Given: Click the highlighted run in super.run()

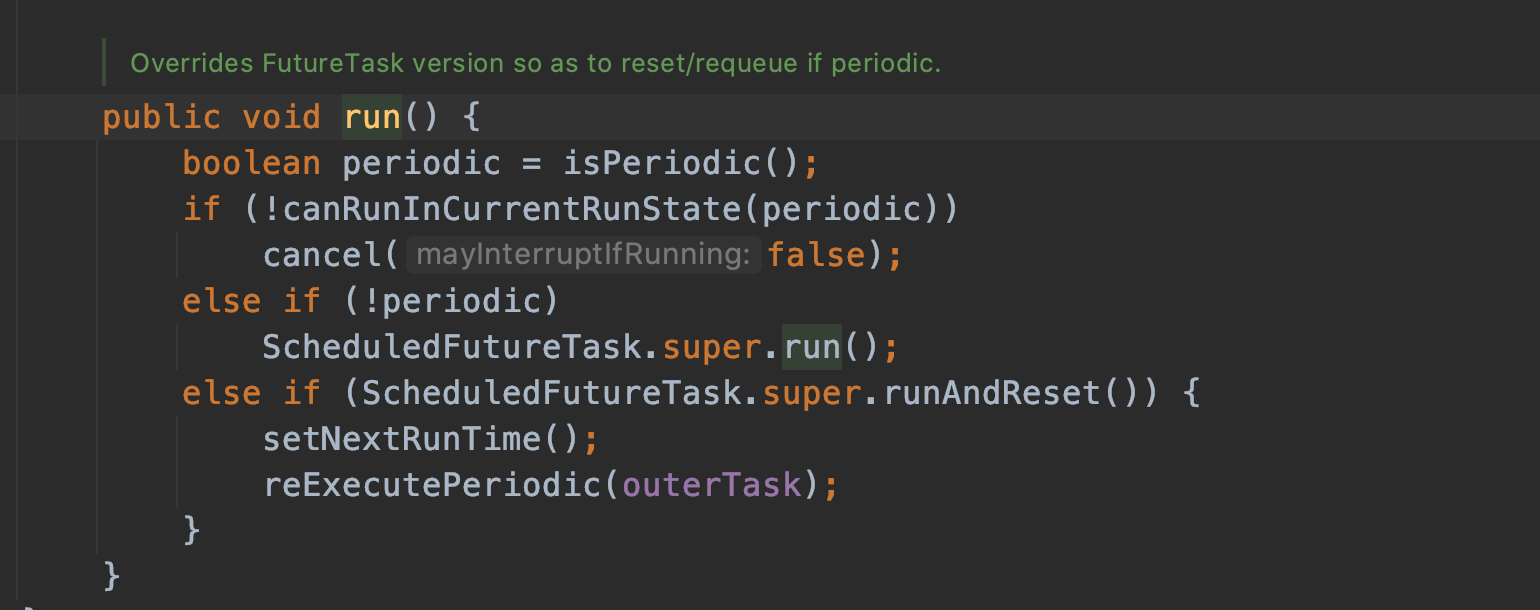Looking at the screenshot, I should (x=811, y=347).
